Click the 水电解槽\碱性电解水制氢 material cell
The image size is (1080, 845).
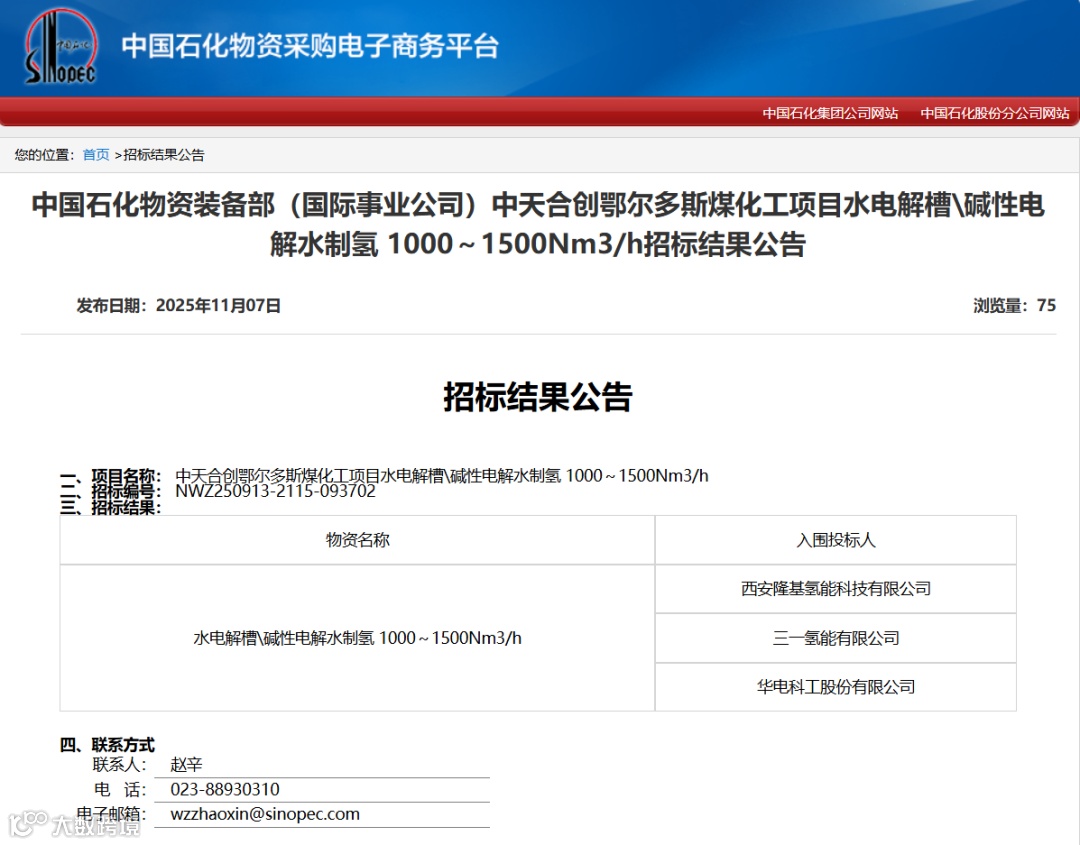(x=357, y=638)
